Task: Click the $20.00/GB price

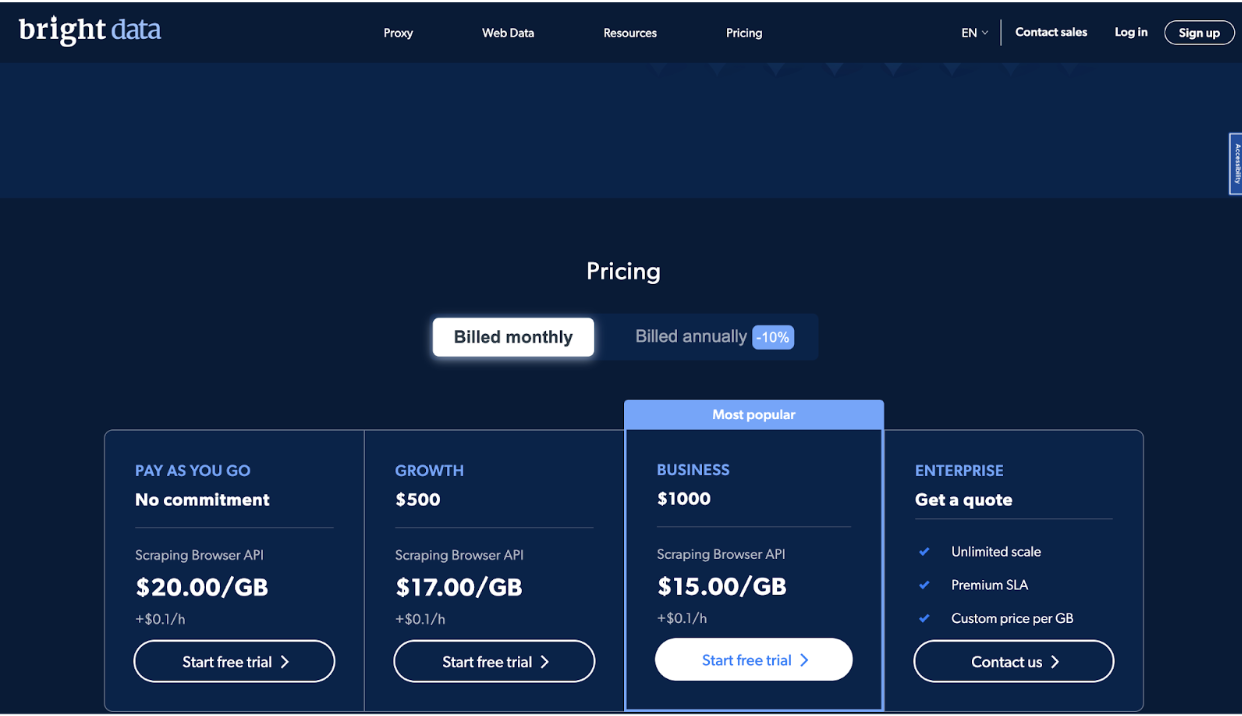Action: click(202, 587)
